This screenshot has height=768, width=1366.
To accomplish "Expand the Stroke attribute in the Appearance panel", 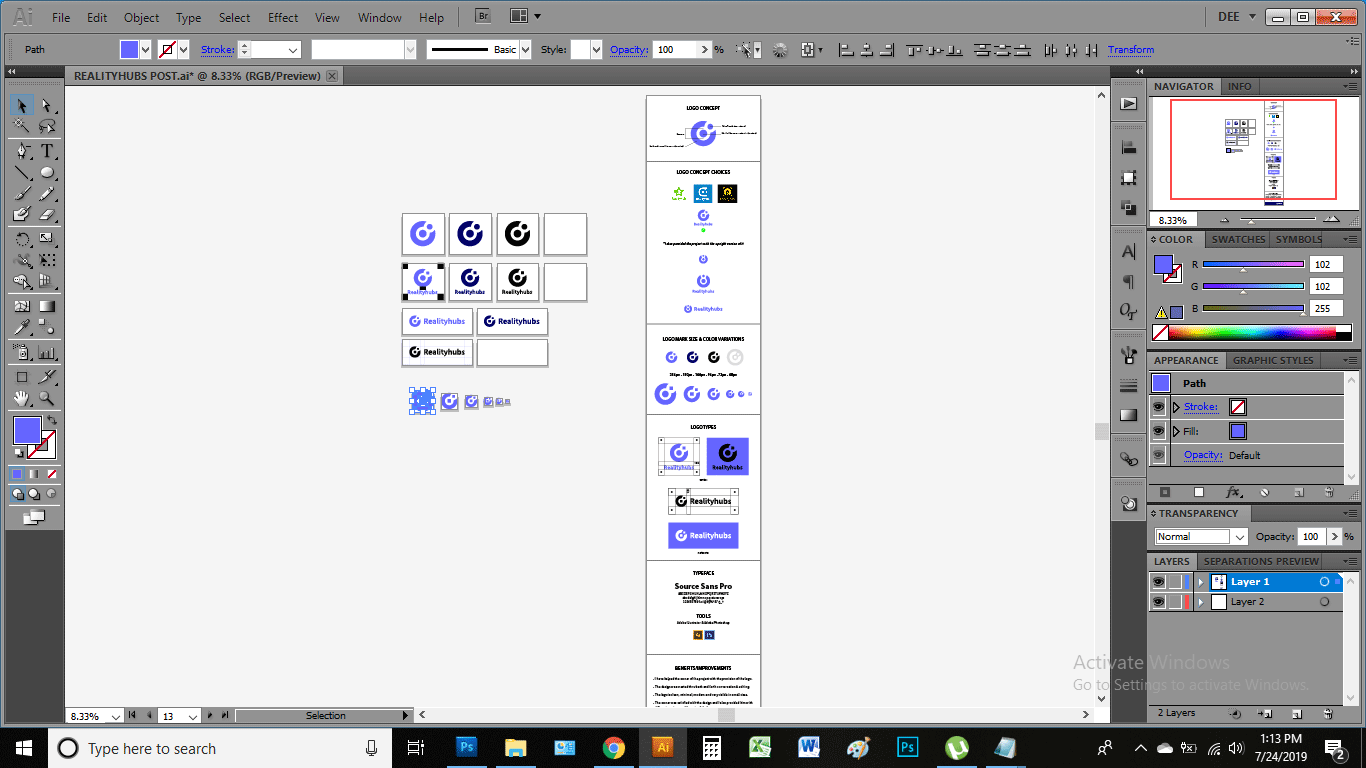I will click(x=1177, y=407).
